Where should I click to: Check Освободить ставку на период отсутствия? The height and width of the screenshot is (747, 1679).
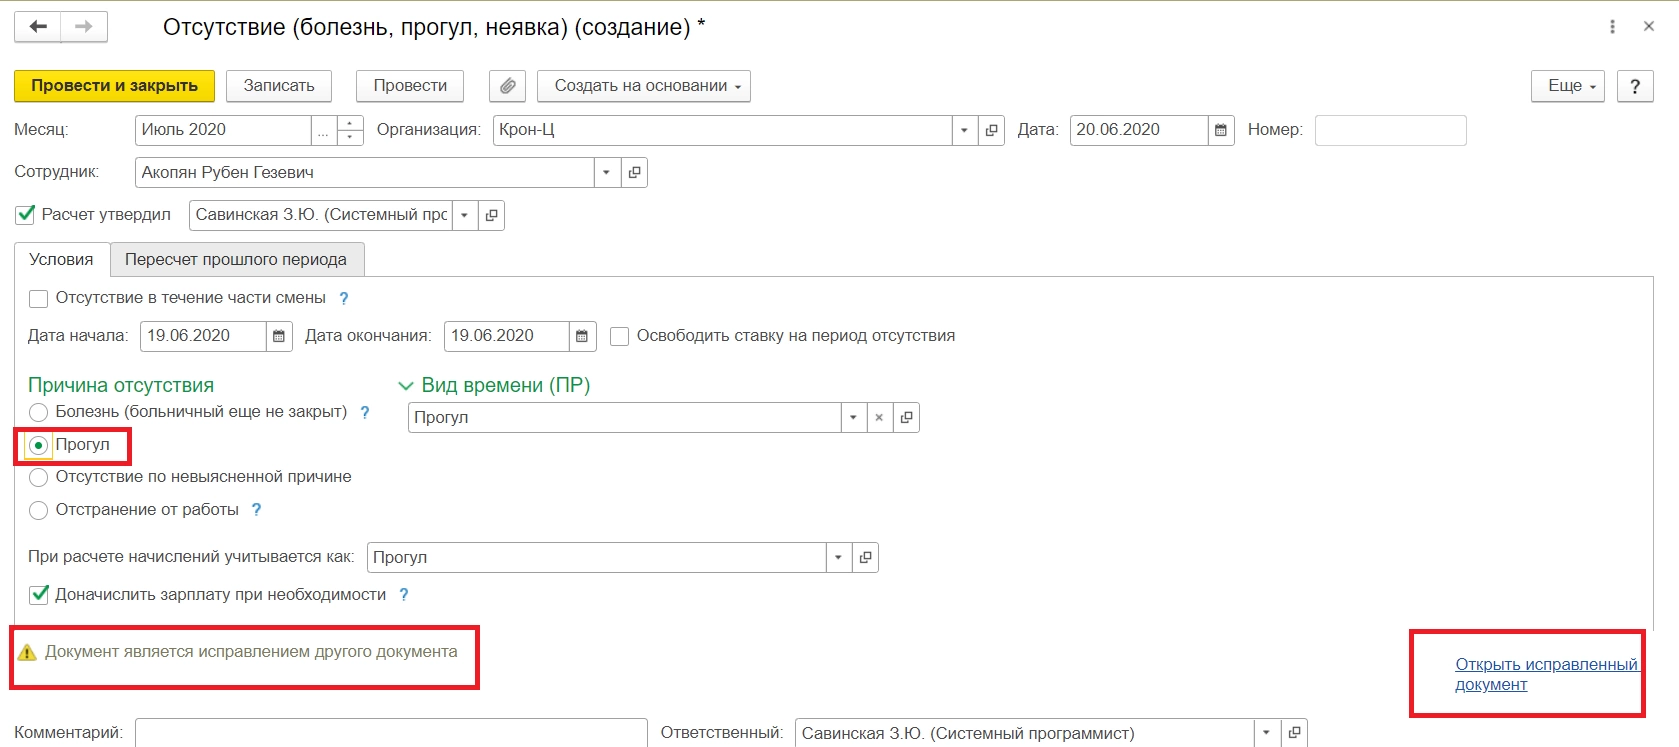tap(620, 337)
